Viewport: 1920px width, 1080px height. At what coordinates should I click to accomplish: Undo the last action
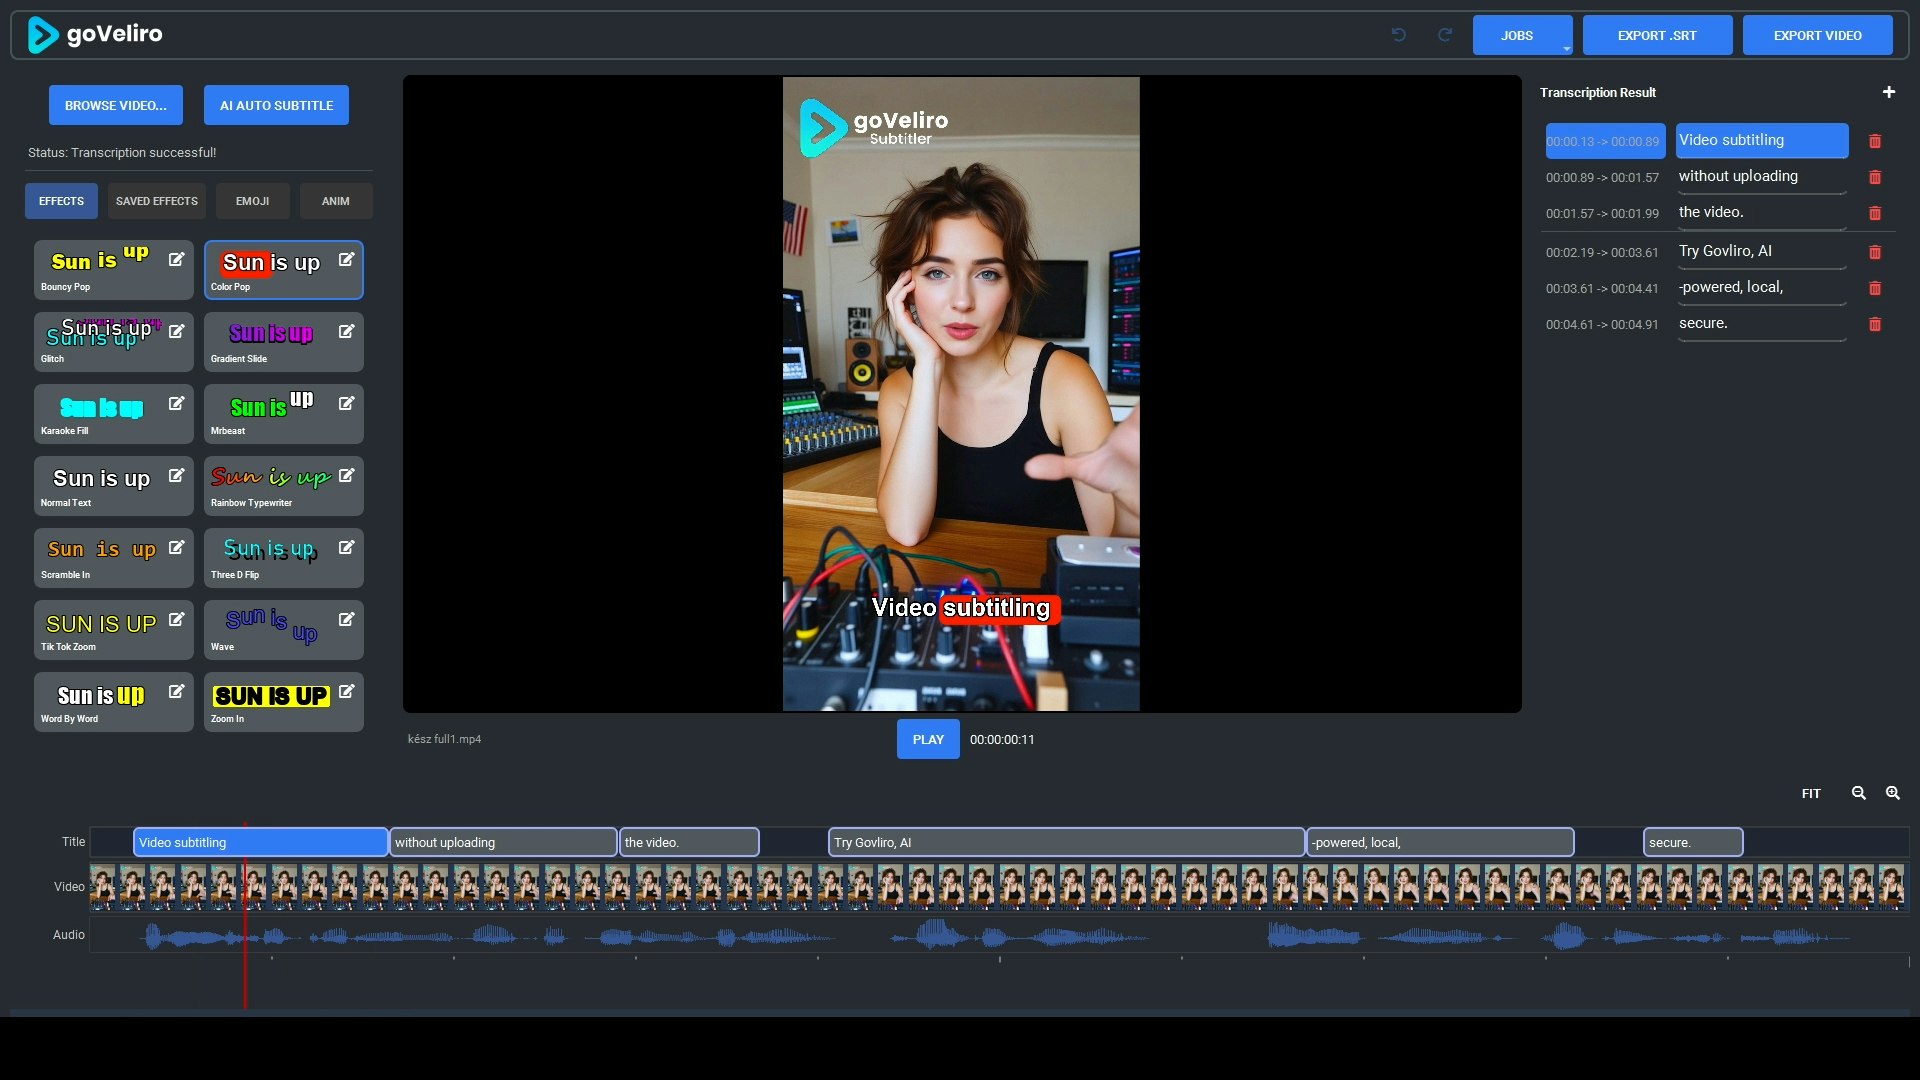point(1398,35)
